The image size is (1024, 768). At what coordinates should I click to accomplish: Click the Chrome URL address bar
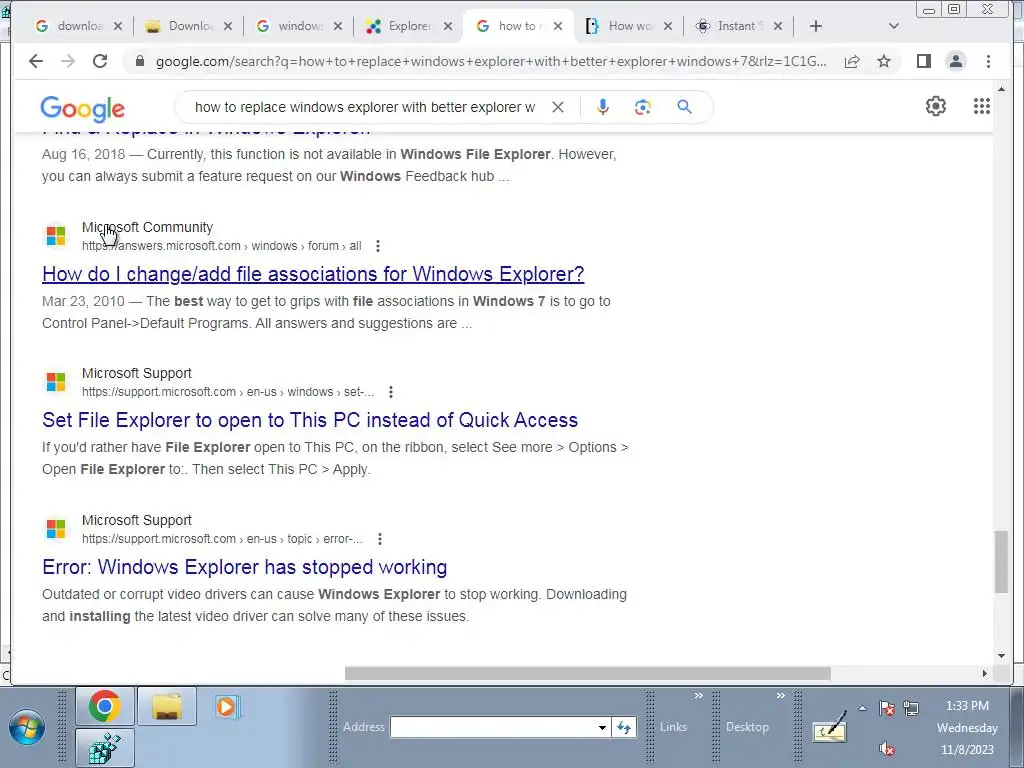[491, 61]
